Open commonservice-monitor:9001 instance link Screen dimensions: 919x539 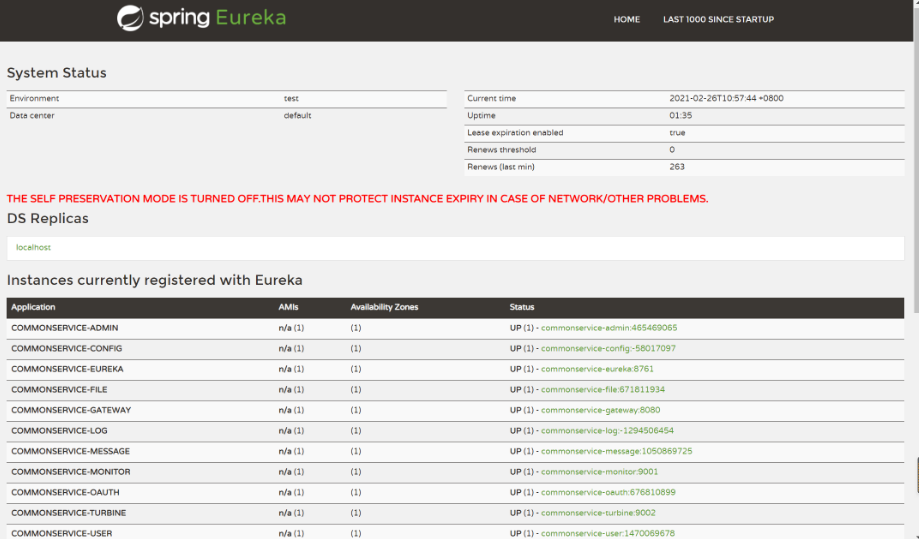pos(599,471)
